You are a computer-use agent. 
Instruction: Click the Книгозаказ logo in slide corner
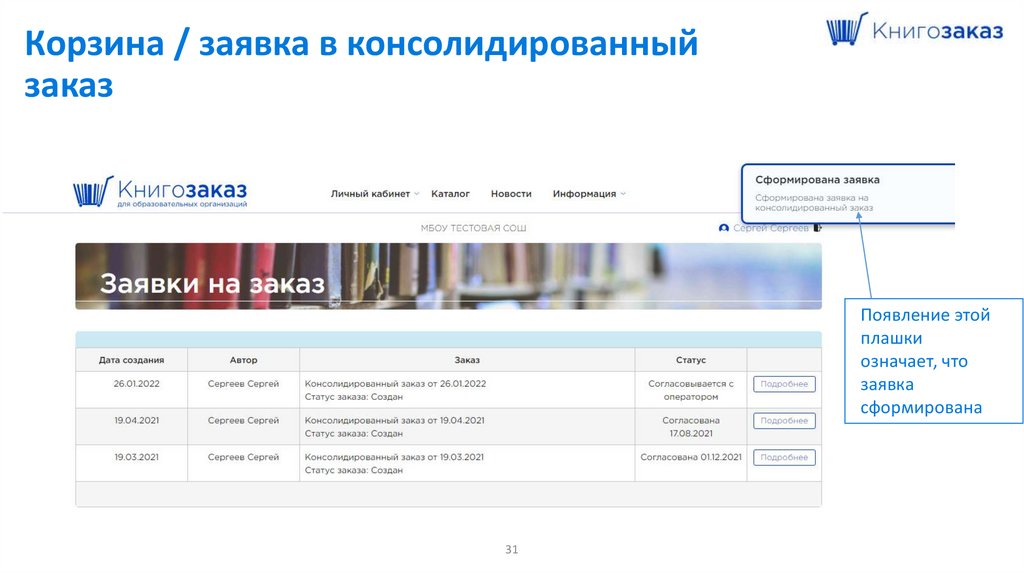[x=914, y=29]
